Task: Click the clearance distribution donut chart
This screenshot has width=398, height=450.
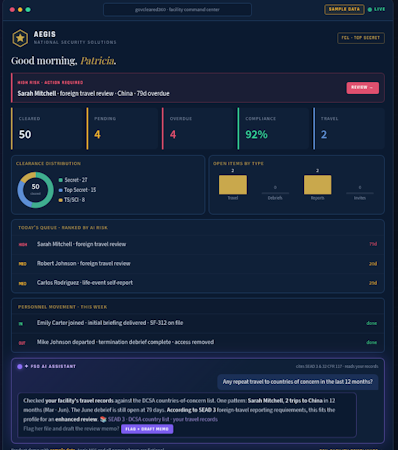Action: coord(35,190)
